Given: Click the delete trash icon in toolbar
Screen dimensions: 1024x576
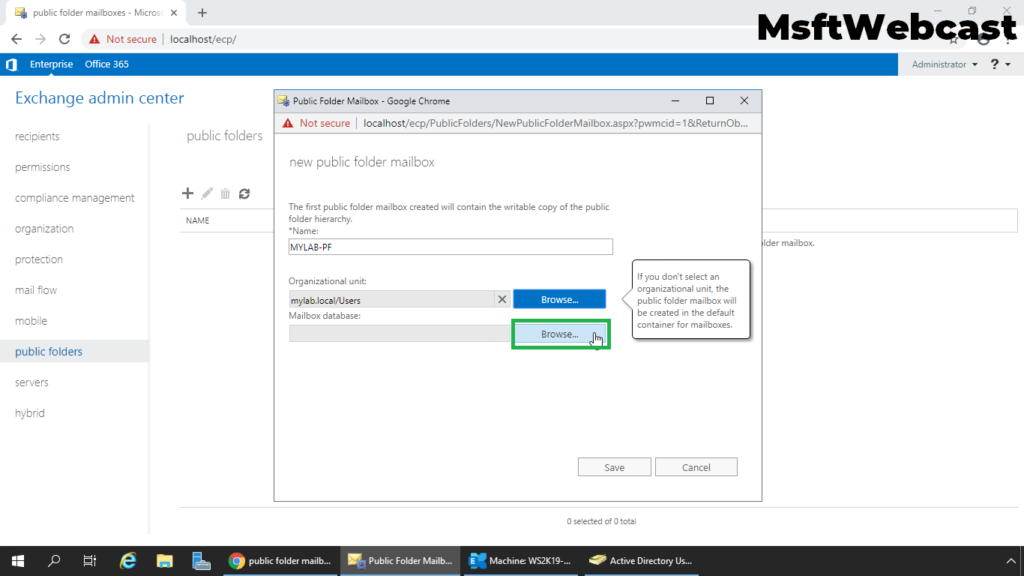Looking at the screenshot, I should [x=225, y=193].
